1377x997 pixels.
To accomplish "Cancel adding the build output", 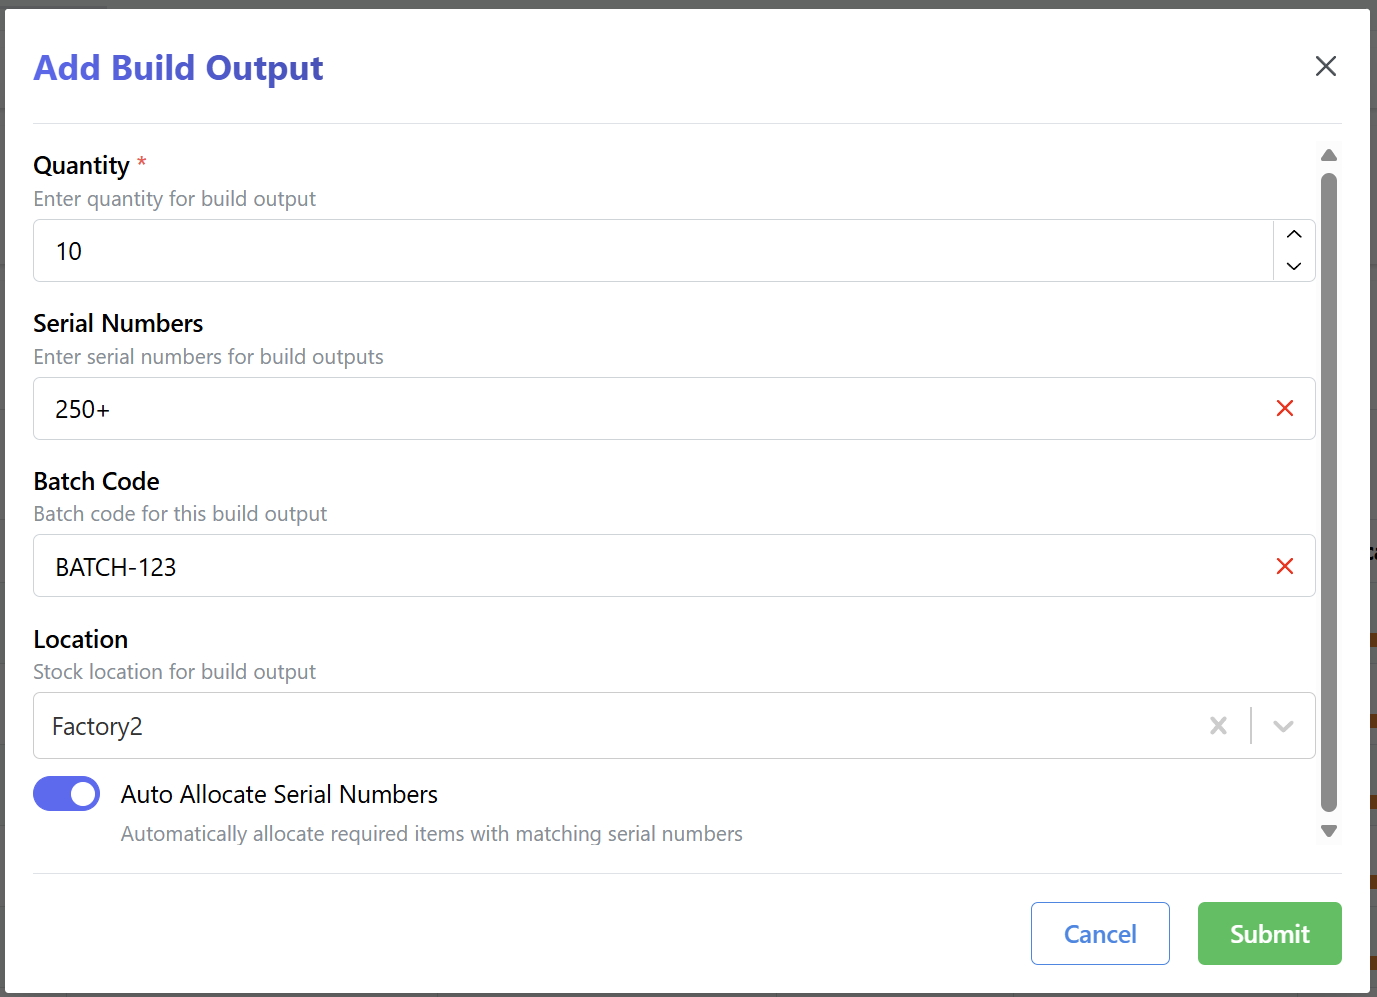I will tap(1100, 933).
